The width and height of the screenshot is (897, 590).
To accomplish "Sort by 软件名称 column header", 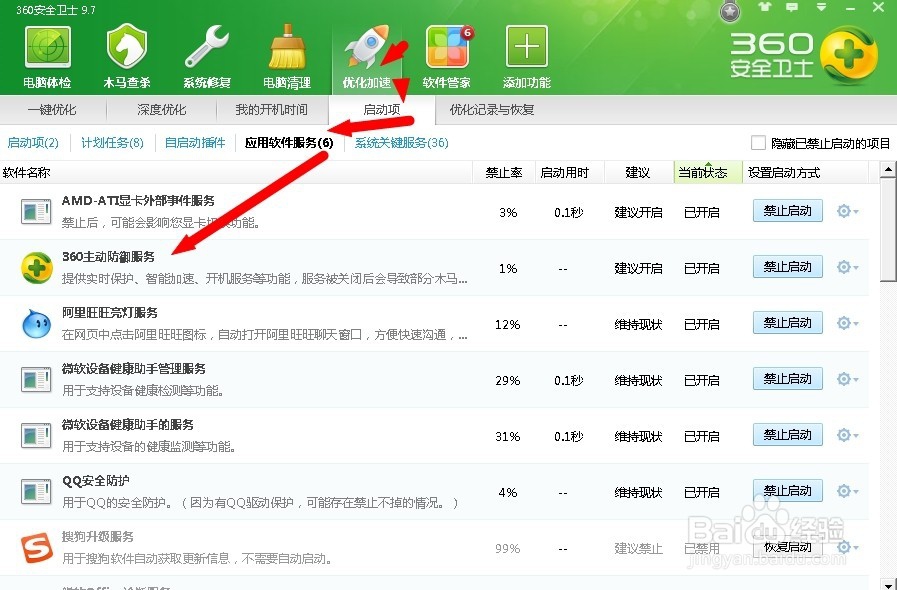I will [x=236, y=172].
